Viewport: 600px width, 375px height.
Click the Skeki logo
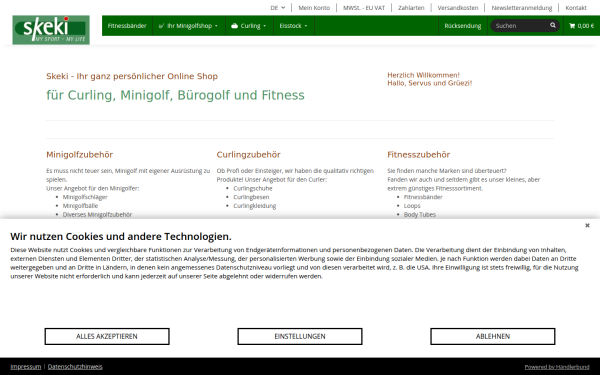(51, 30)
